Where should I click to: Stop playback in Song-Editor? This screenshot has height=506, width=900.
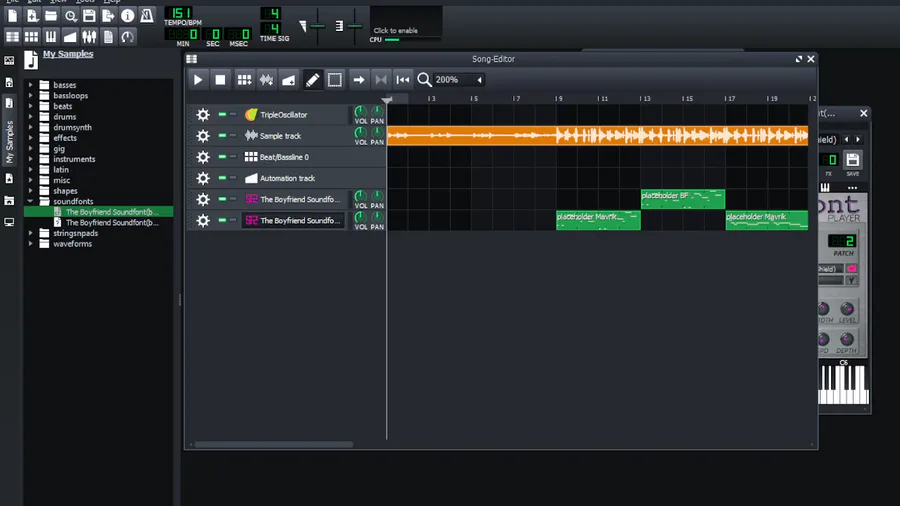[x=220, y=80]
